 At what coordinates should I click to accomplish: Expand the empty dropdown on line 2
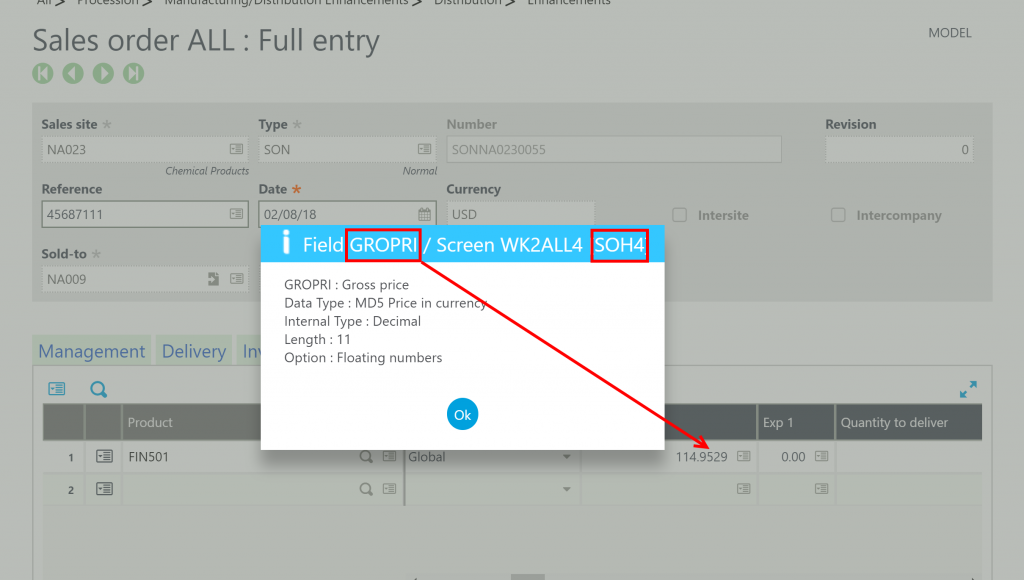(x=566, y=489)
